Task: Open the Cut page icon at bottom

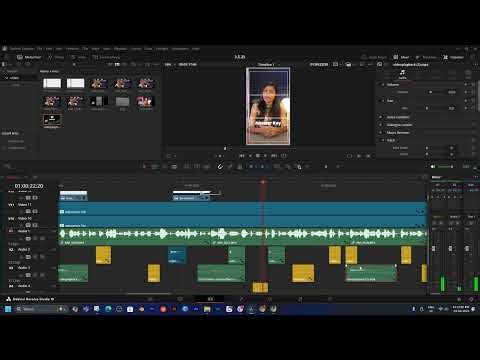Action: coord(180,299)
